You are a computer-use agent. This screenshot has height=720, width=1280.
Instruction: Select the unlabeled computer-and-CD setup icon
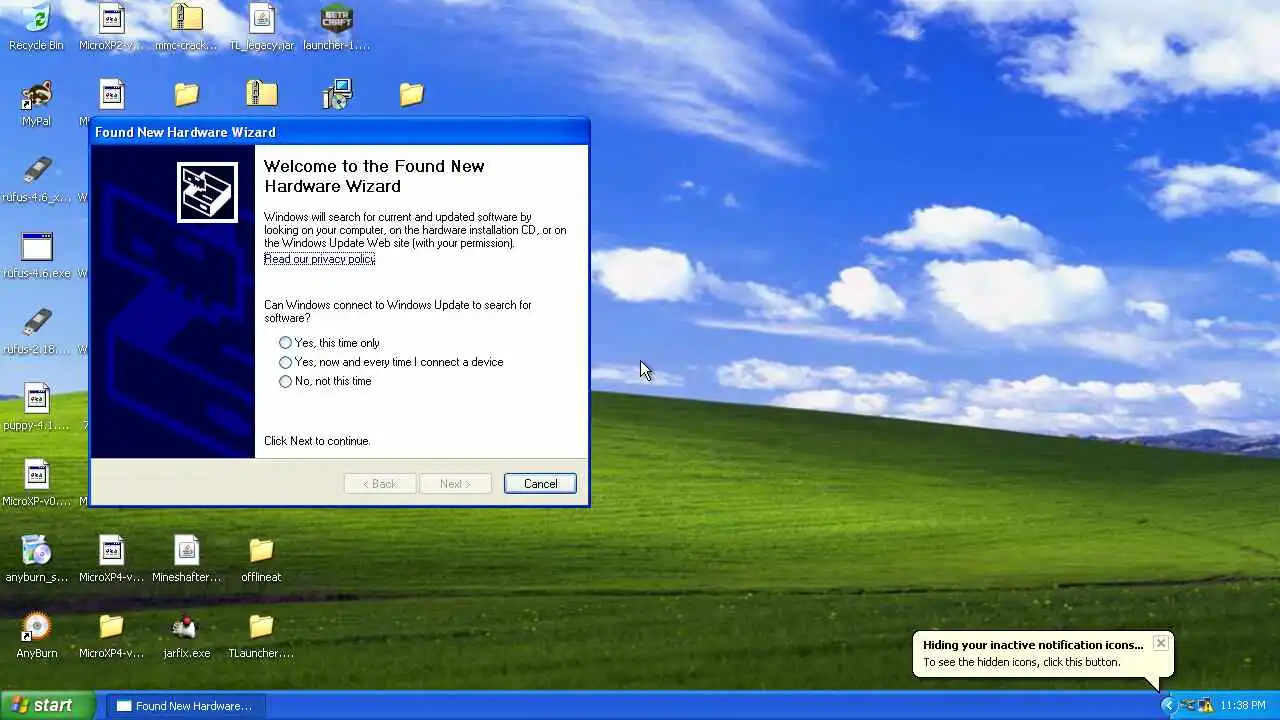tap(337, 95)
